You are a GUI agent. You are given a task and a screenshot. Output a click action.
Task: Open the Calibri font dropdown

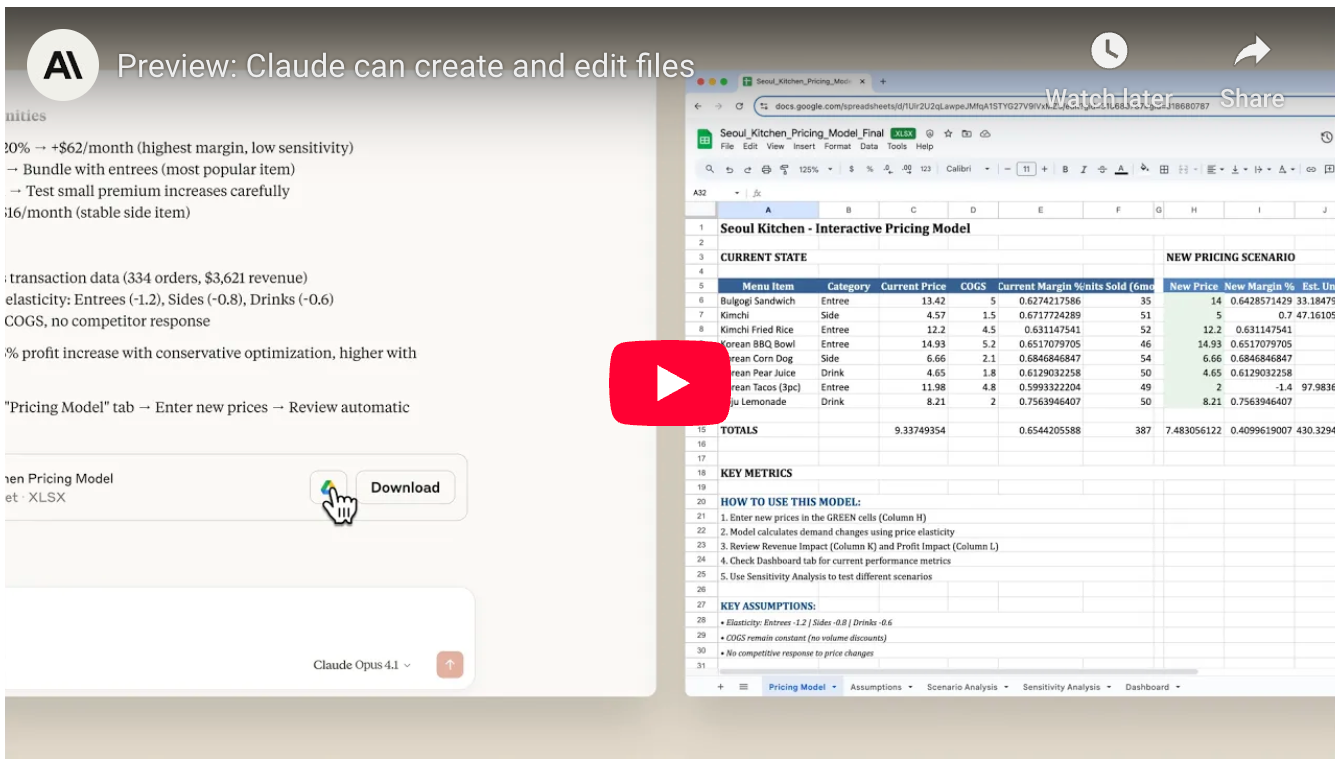(x=968, y=169)
